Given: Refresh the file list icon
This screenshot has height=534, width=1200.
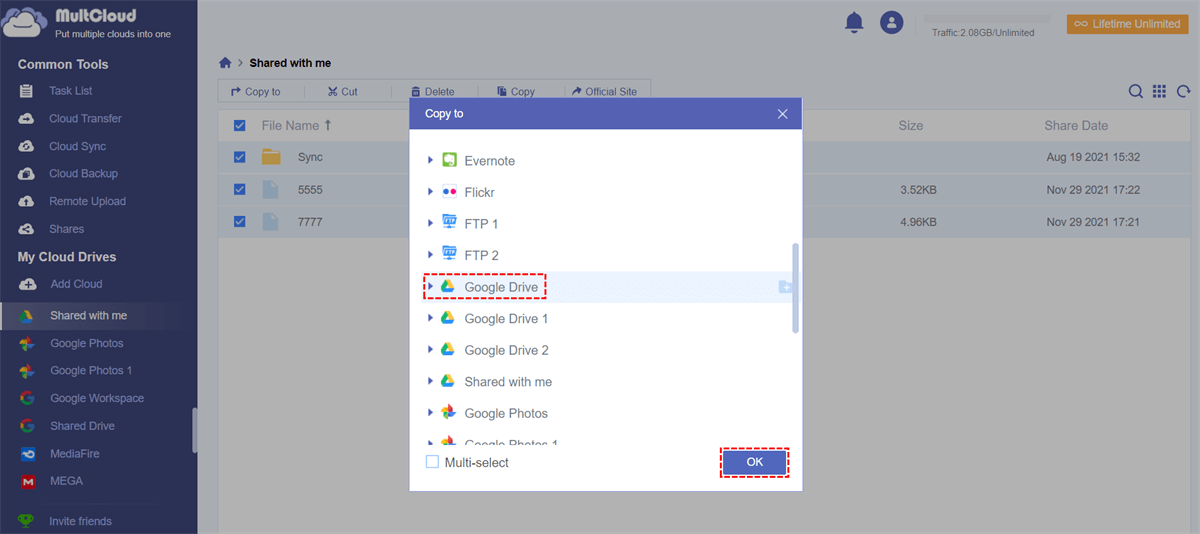Looking at the screenshot, I should [1183, 91].
